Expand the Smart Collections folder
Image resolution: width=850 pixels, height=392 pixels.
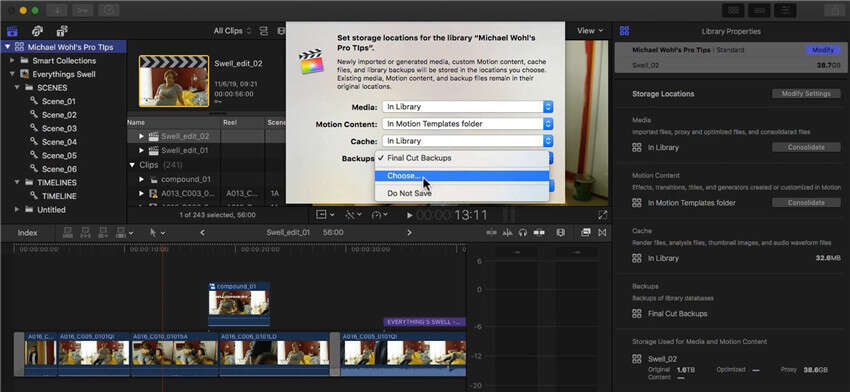click(x=12, y=61)
